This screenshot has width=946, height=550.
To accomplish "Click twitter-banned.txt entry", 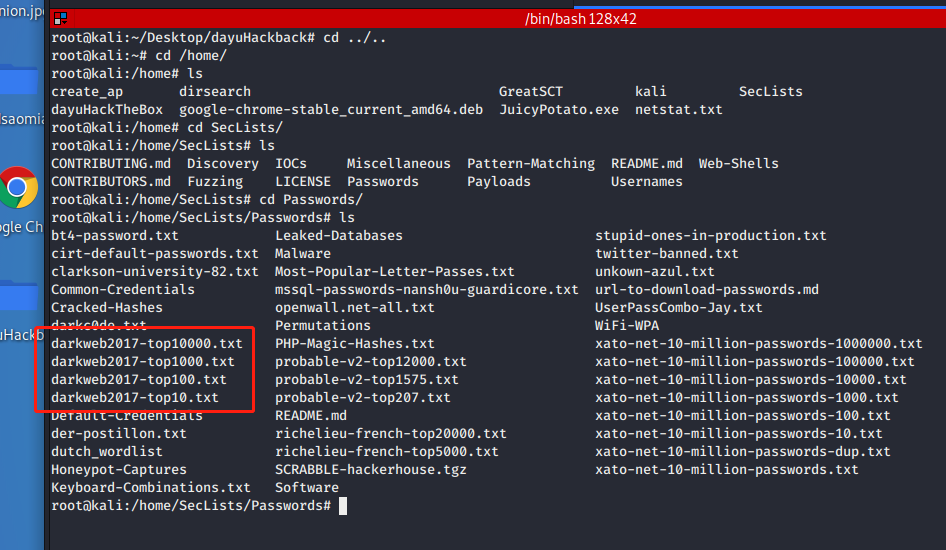I will [667, 254].
